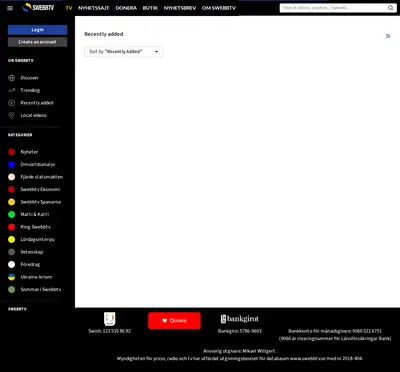400x372 pixels.
Task: Click the Recently added plus icon
Action: (x=12, y=103)
